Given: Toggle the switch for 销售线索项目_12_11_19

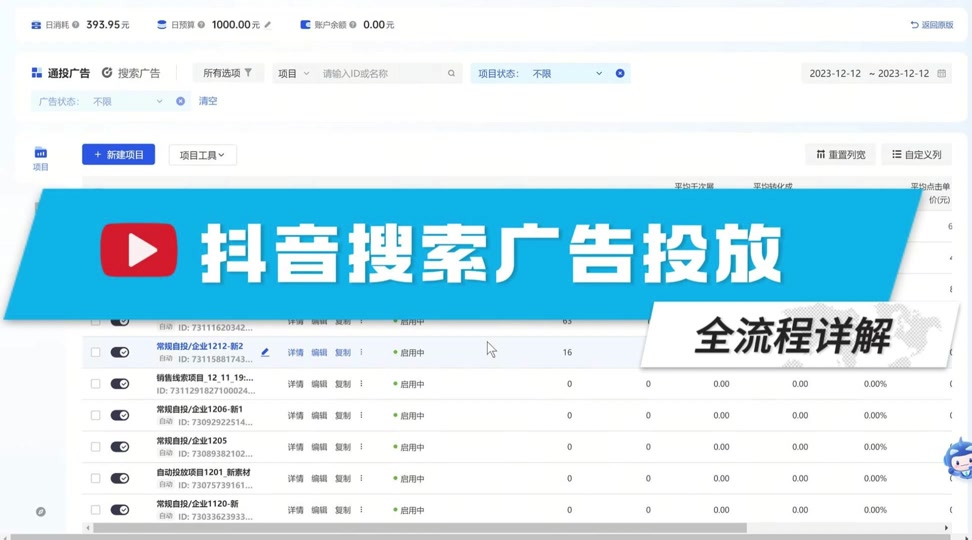Looking at the screenshot, I should pyautogui.click(x=120, y=384).
